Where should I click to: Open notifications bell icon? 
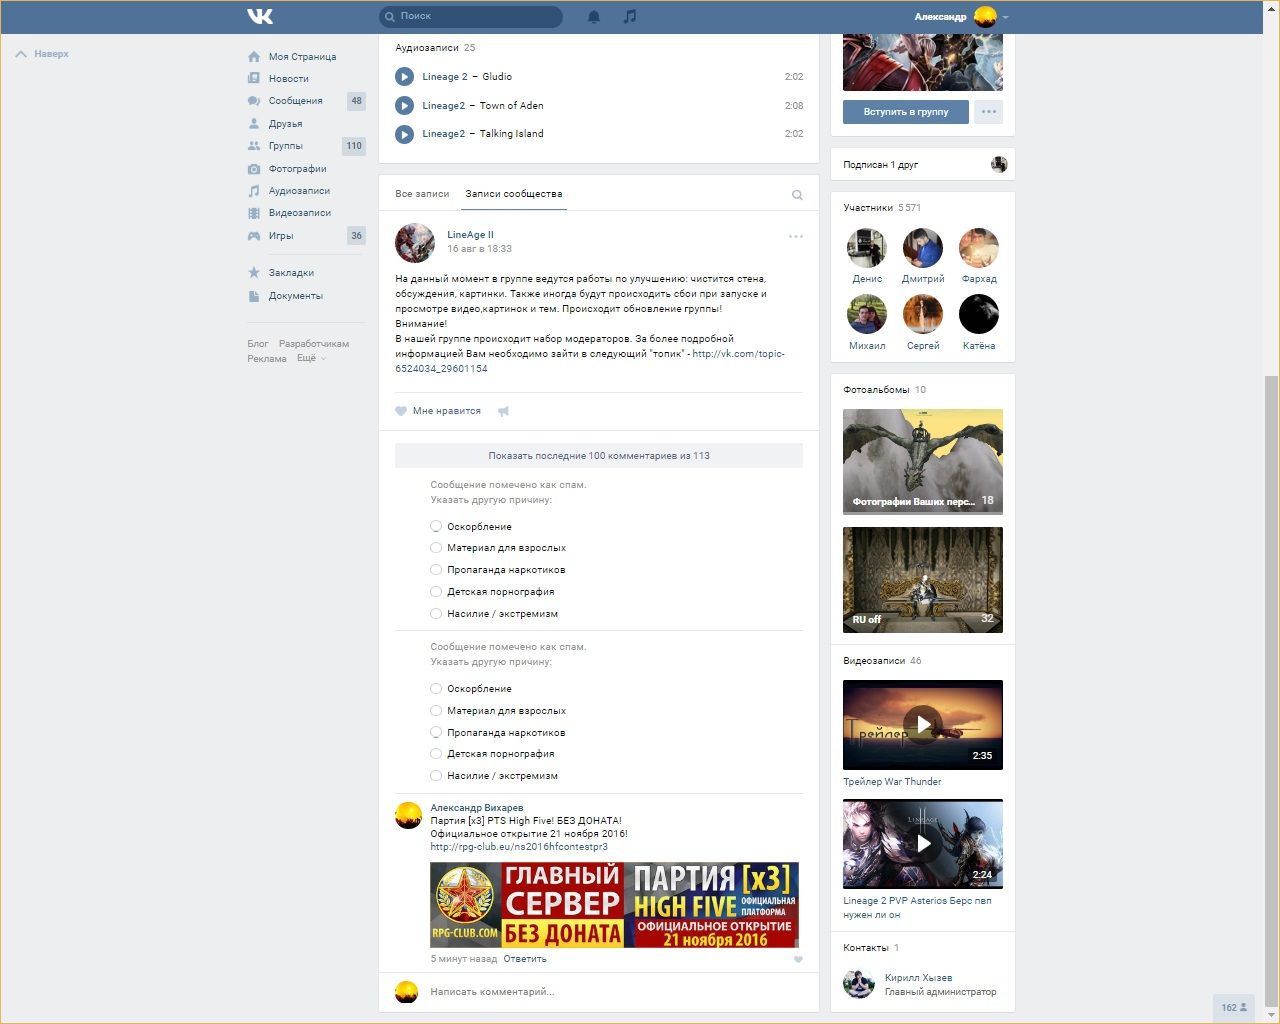coord(594,17)
